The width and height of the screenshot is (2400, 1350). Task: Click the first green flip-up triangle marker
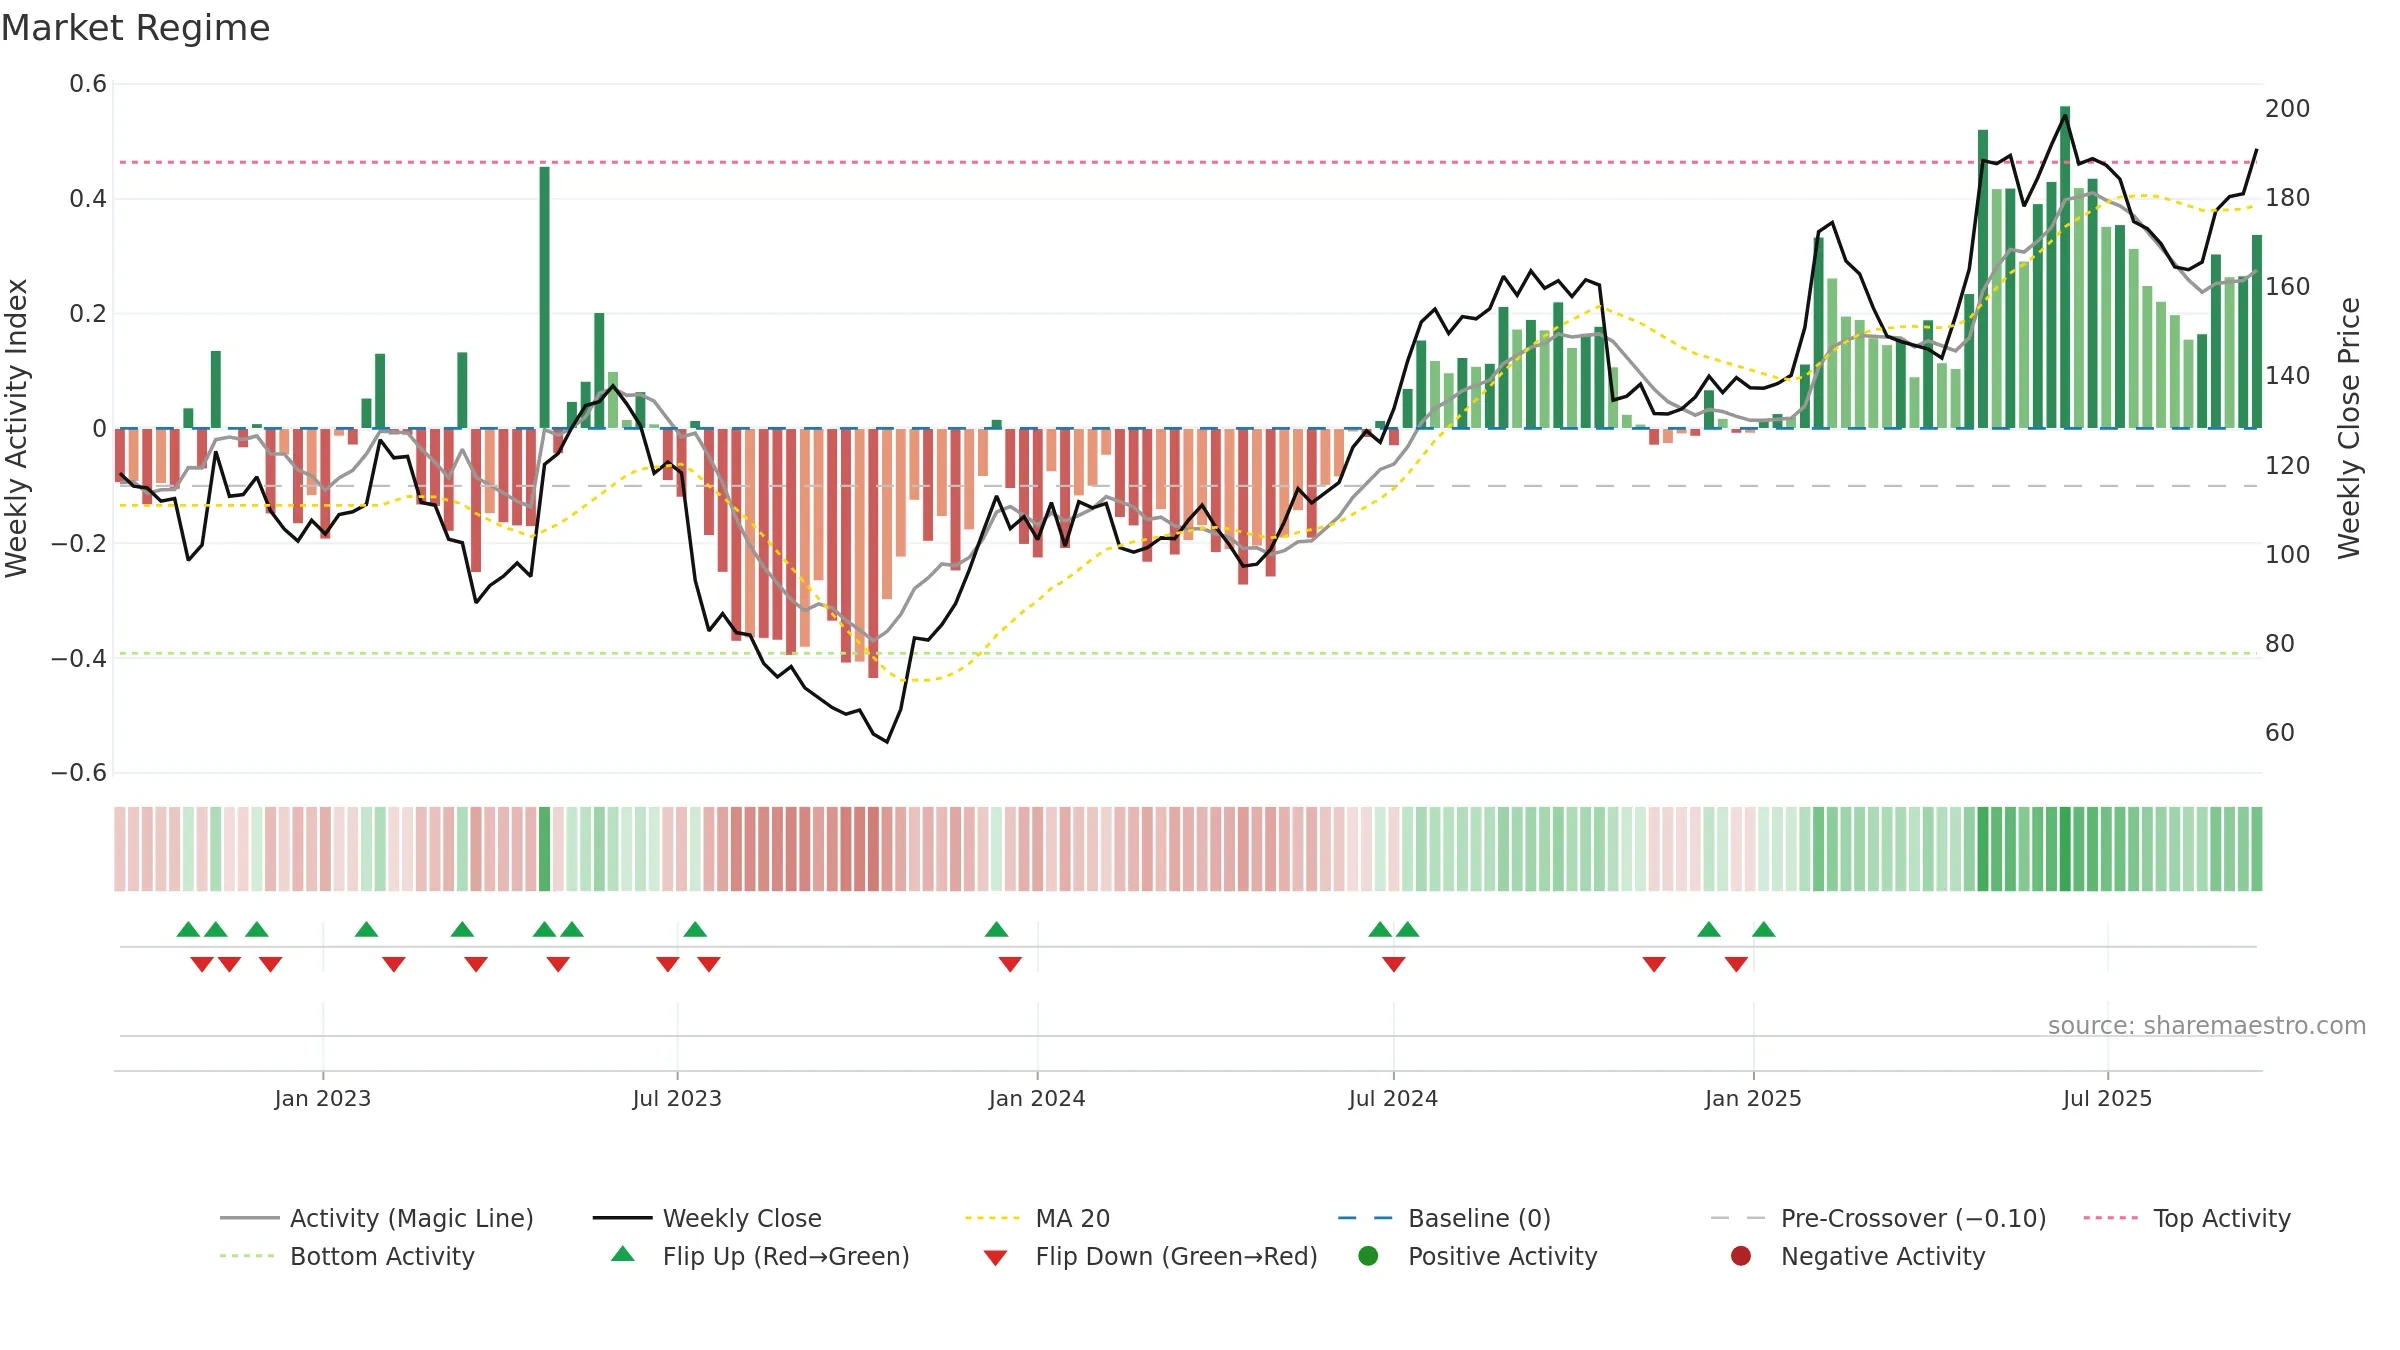(188, 930)
